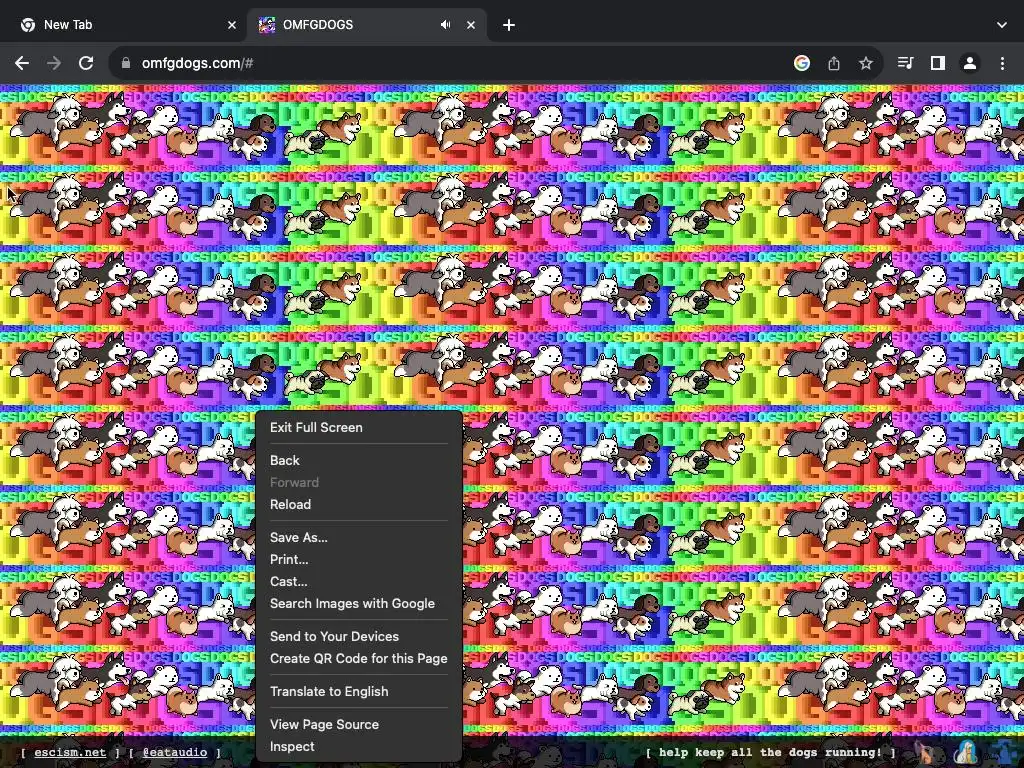Screen dimensions: 1024x768
Task: Open the media controls icon
Action: coord(906,63)
